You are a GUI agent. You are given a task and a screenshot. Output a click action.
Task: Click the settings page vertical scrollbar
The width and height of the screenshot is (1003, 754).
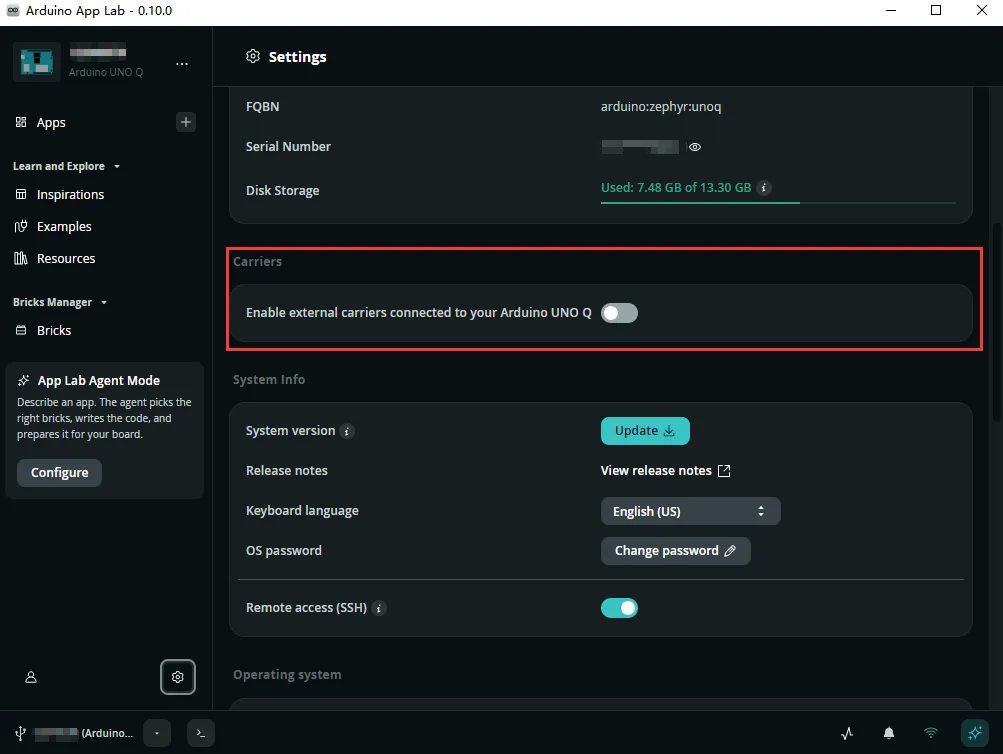pos(997,322)
